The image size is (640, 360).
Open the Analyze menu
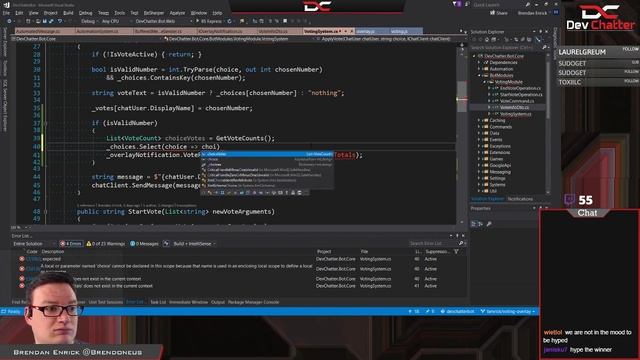point(177,13)
